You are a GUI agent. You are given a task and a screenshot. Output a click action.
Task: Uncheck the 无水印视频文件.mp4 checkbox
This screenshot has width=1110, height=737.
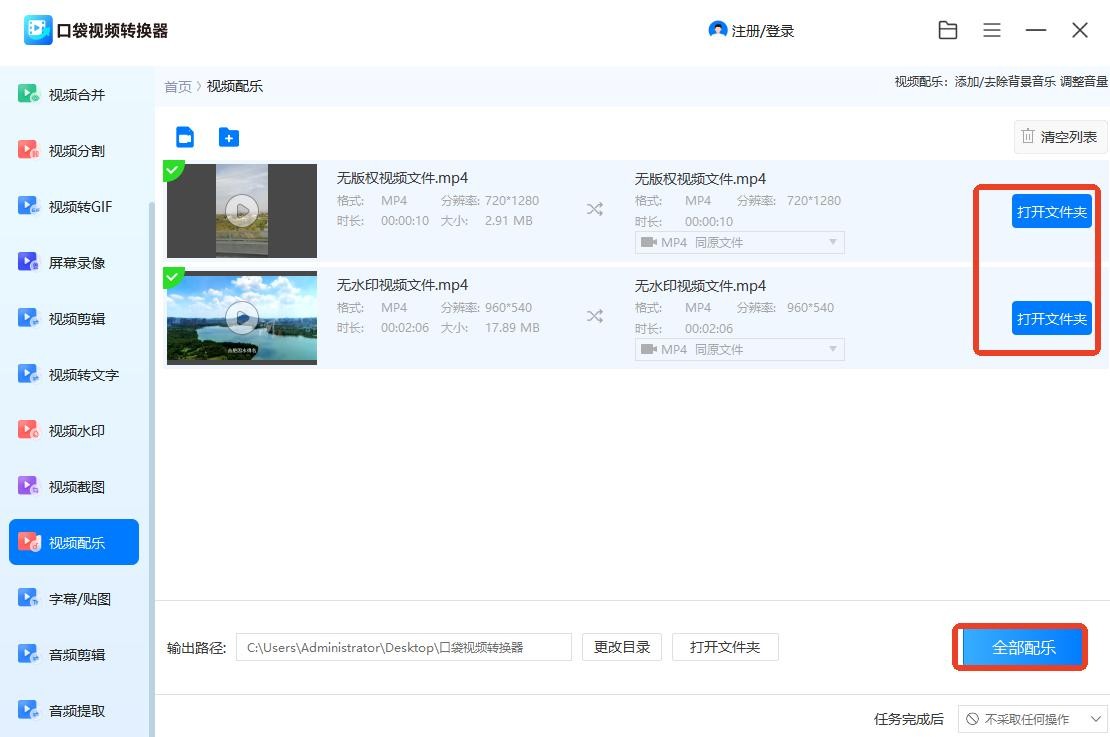173,277
